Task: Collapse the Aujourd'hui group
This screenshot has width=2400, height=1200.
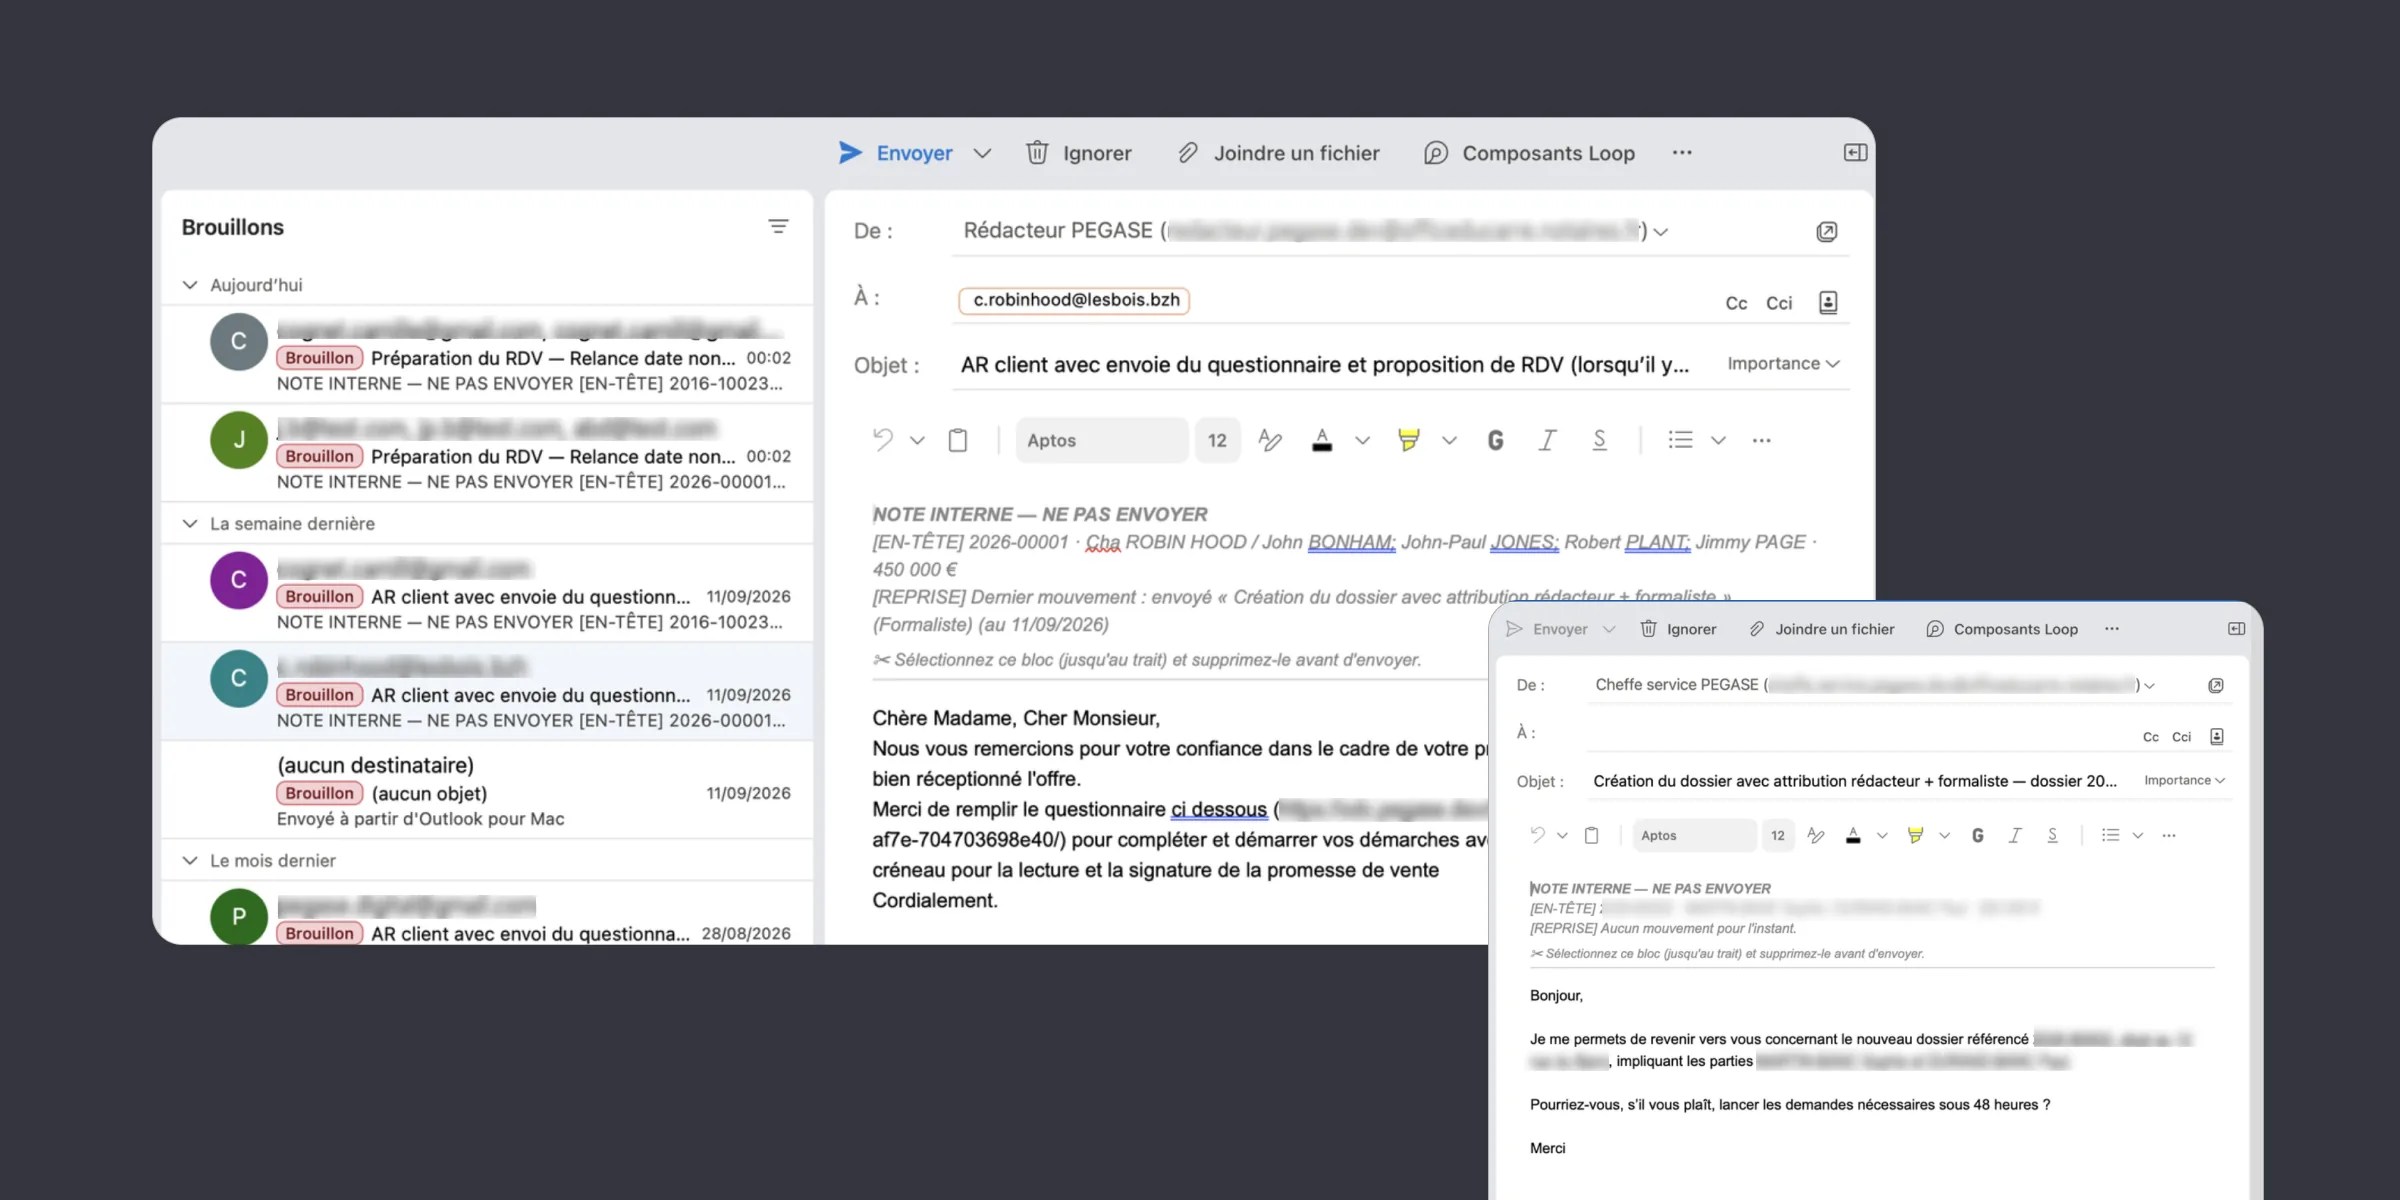Action: click(x=190, y=285)
